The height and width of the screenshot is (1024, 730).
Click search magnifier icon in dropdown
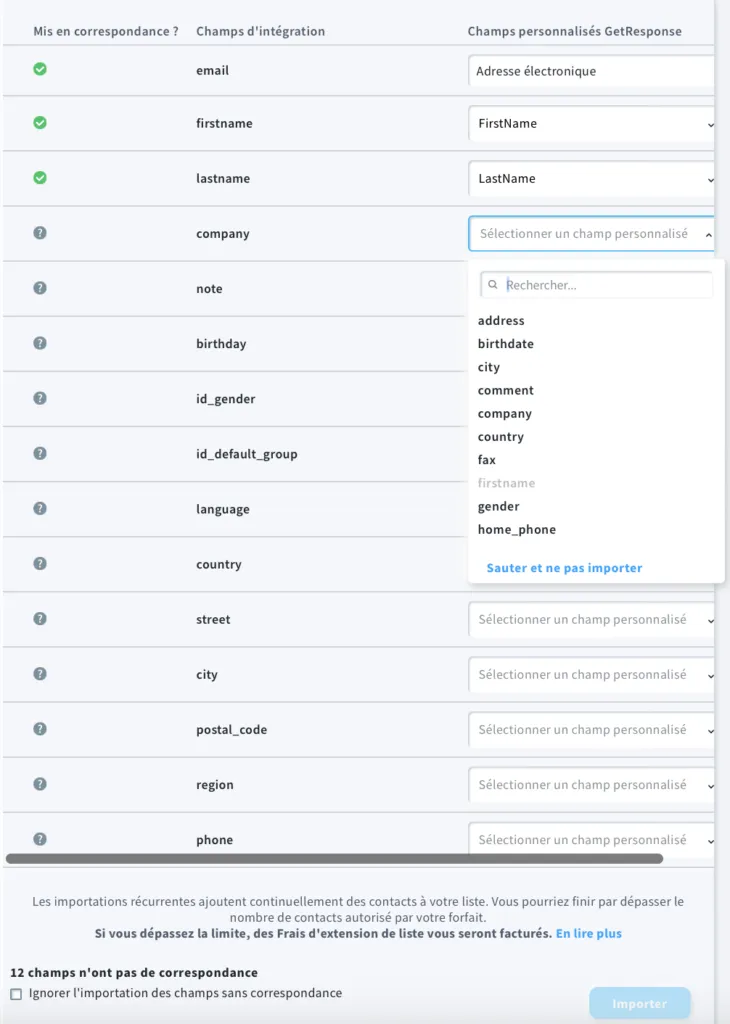[493, 285]
